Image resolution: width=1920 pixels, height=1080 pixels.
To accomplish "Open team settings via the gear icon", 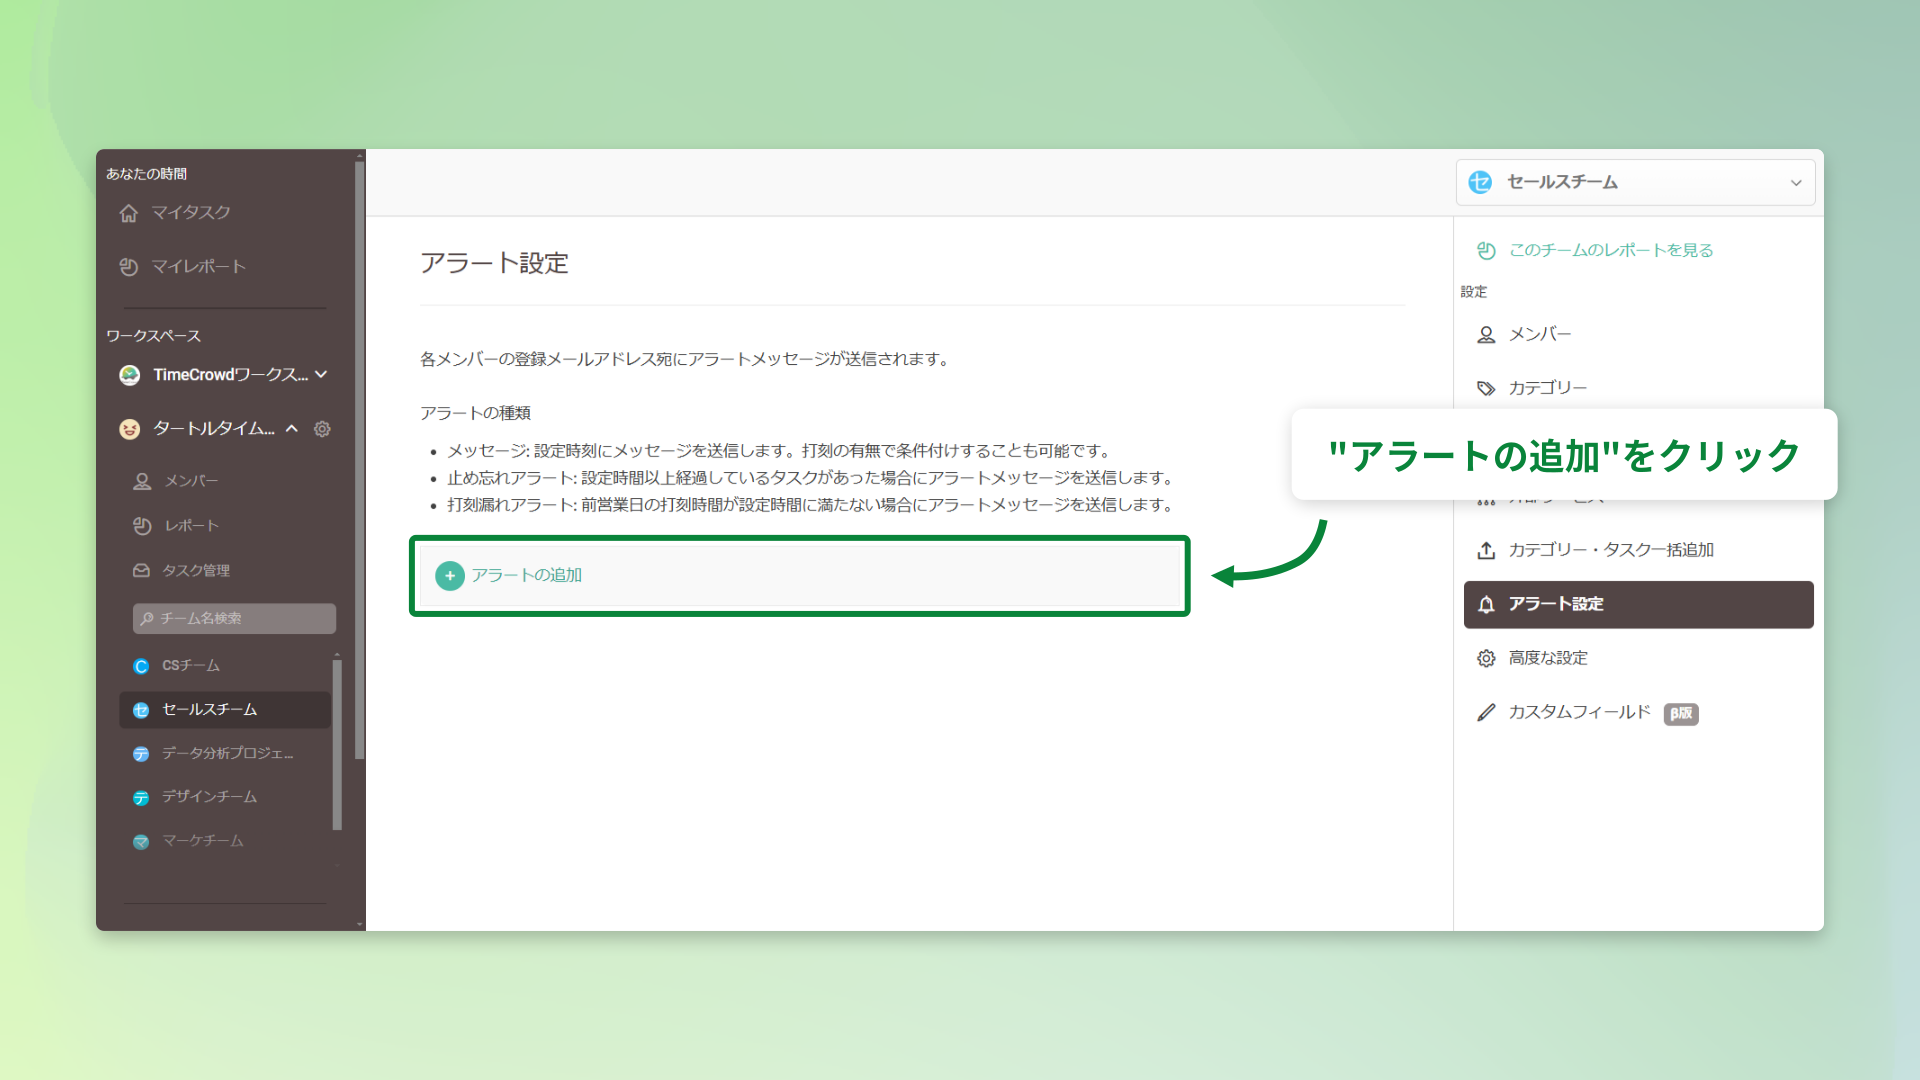I will coord(322,429).
